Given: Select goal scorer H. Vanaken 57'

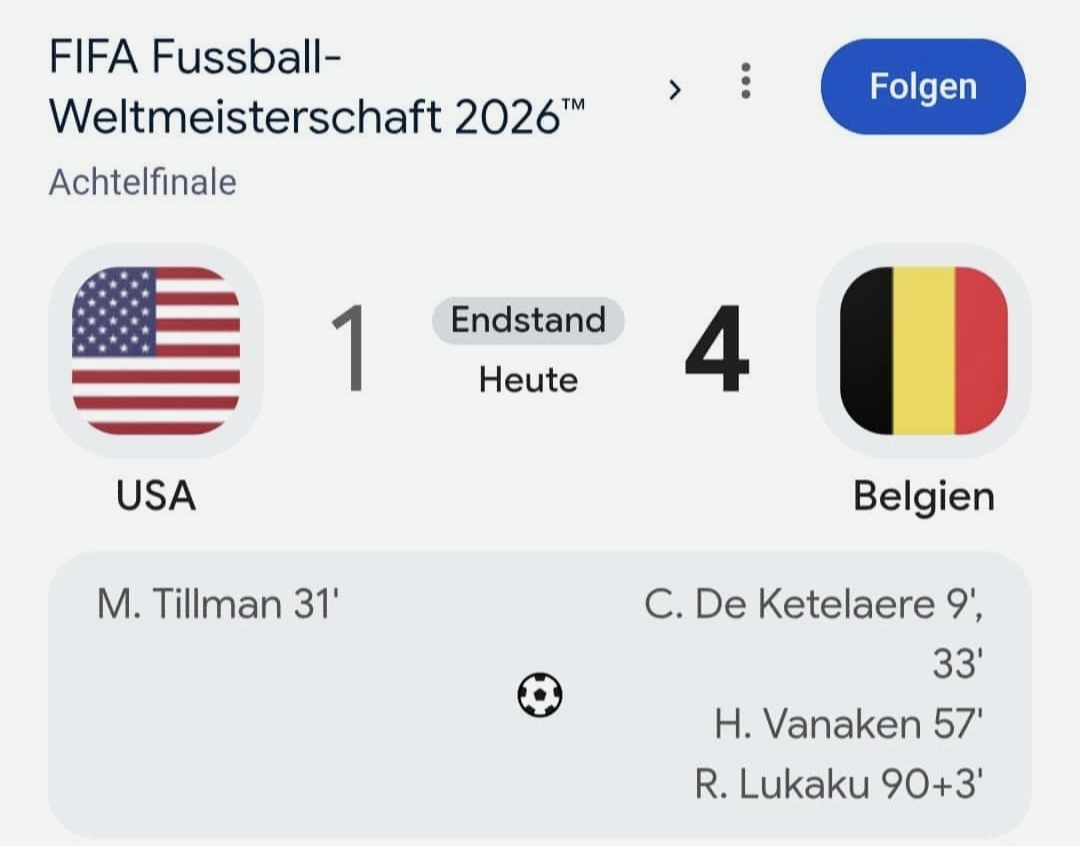Looking at the screenshot, I should click(849, 724).
